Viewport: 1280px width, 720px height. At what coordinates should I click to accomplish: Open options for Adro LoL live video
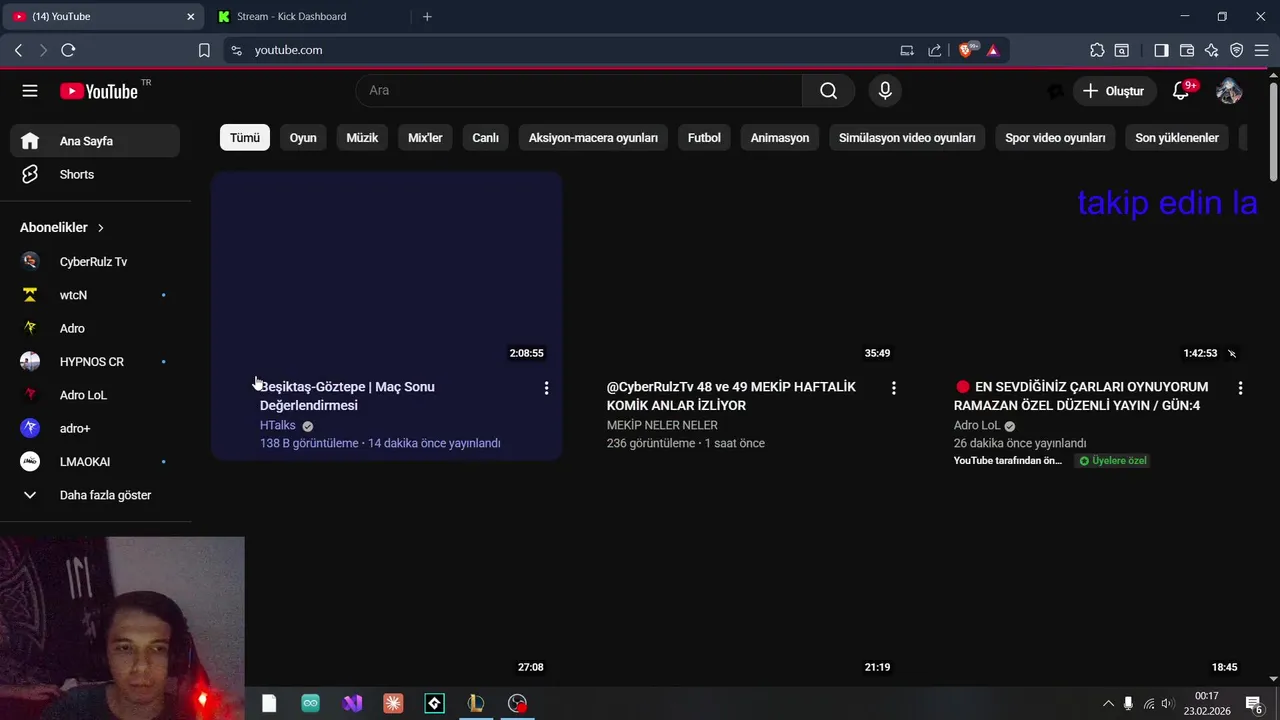pyautogui.click(x=1240, y=388)
